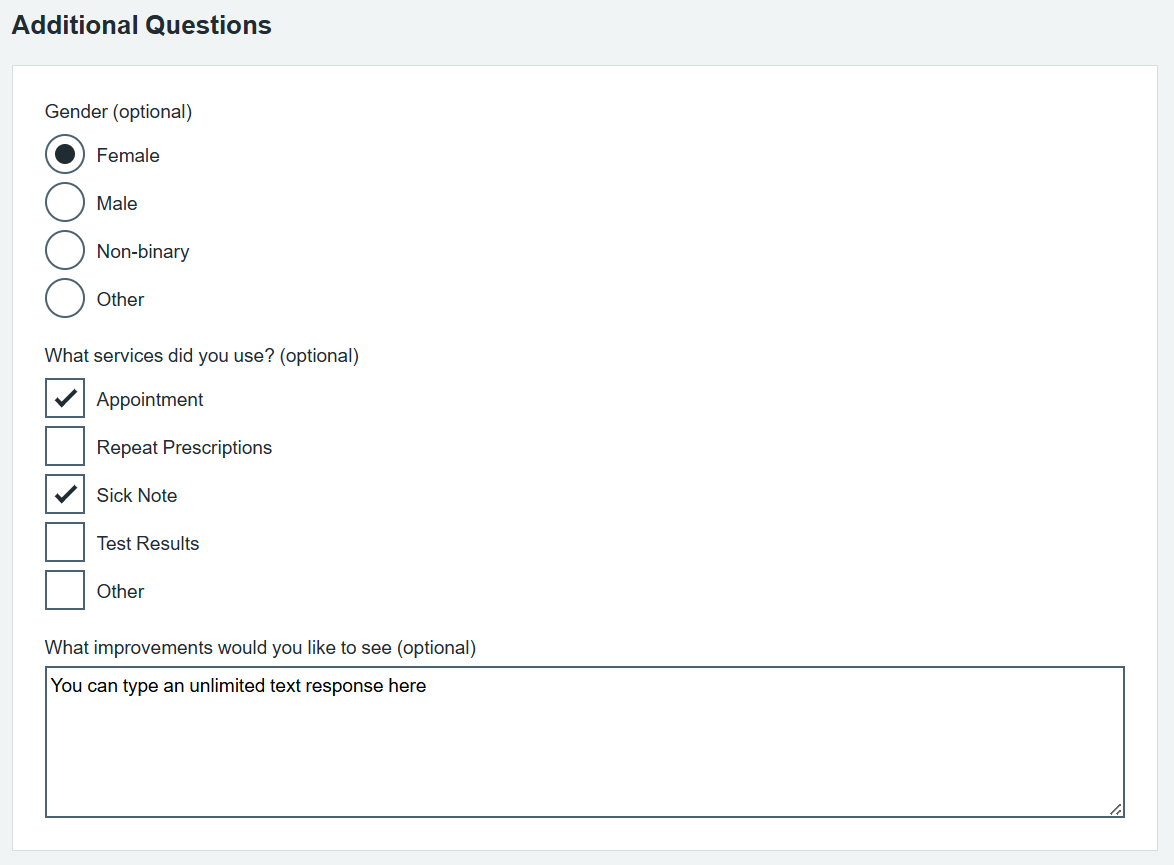Click the 'Repeat Prescriptions' label text
The height and width of the screenshot is (865, 1174).
(x=184, y=448)
